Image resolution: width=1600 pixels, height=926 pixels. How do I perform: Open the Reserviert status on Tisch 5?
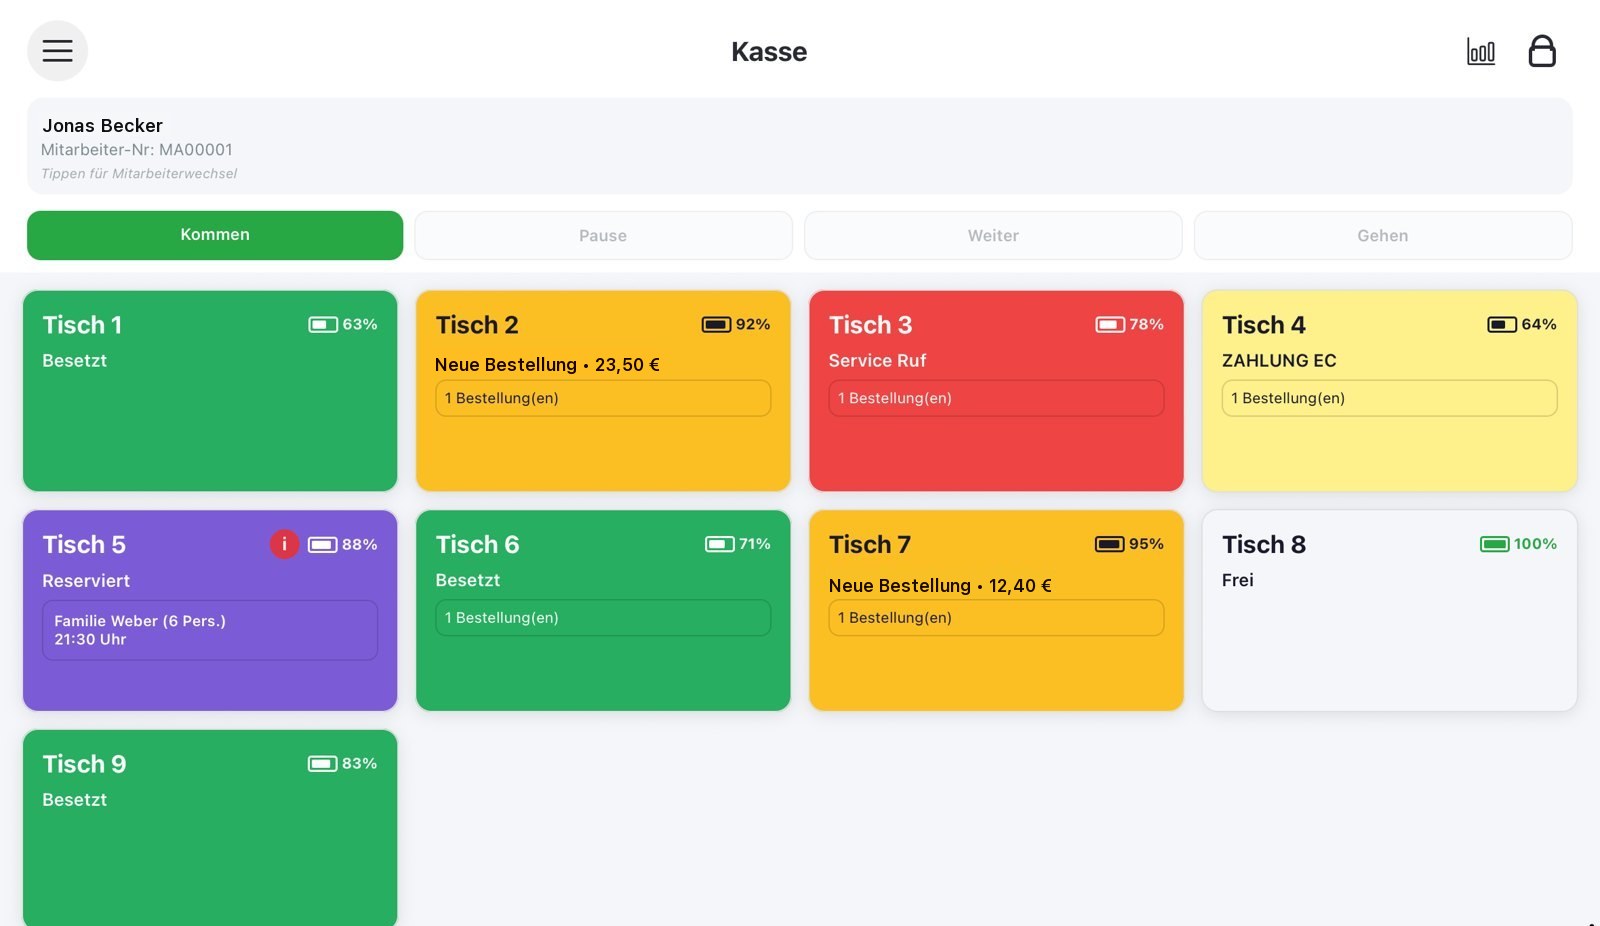pyautogui.click(x=86, y=581)
